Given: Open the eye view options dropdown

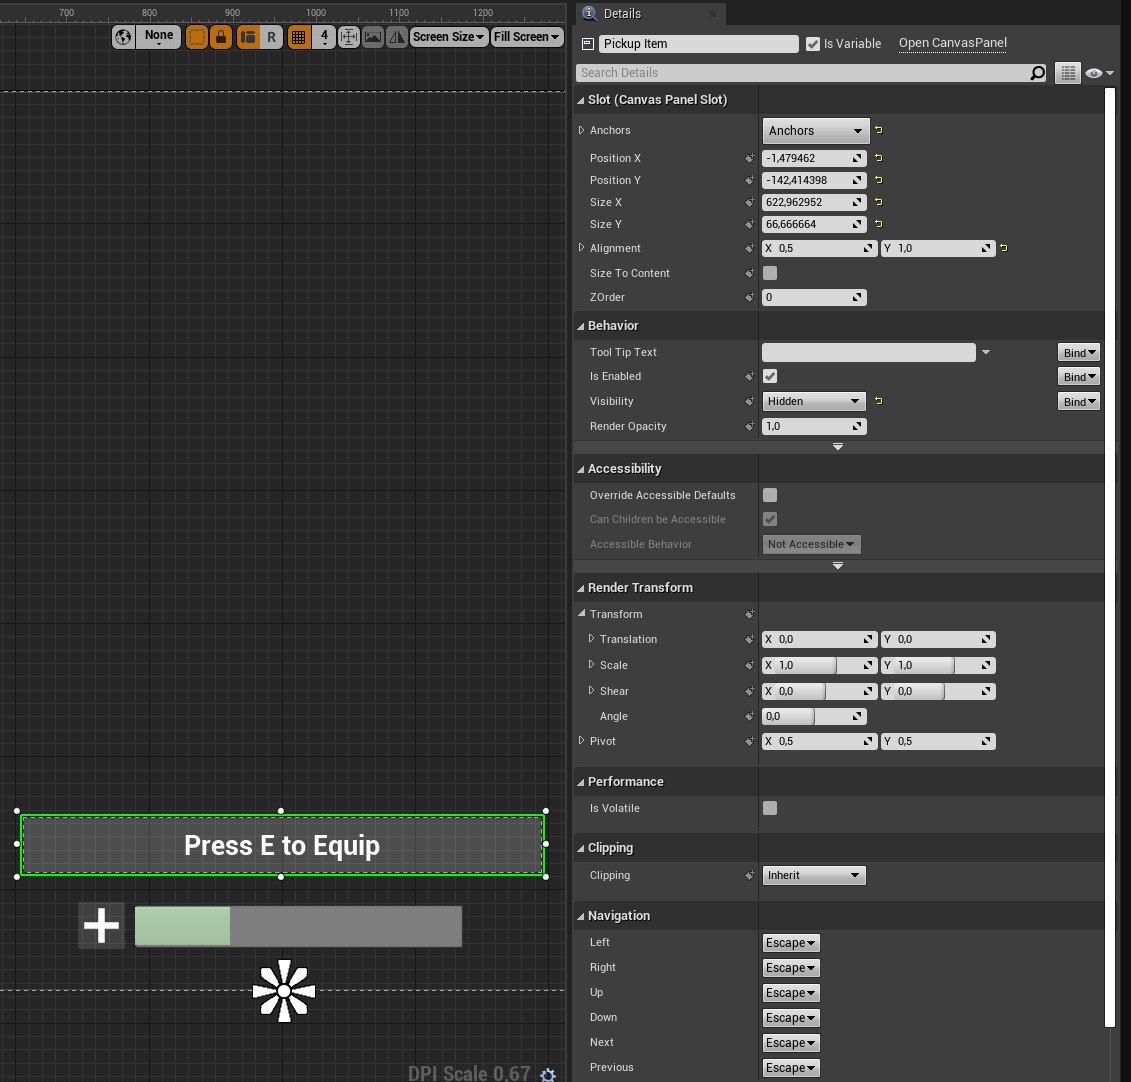Looking at the screenshot, I should [x=1099, y=73].
